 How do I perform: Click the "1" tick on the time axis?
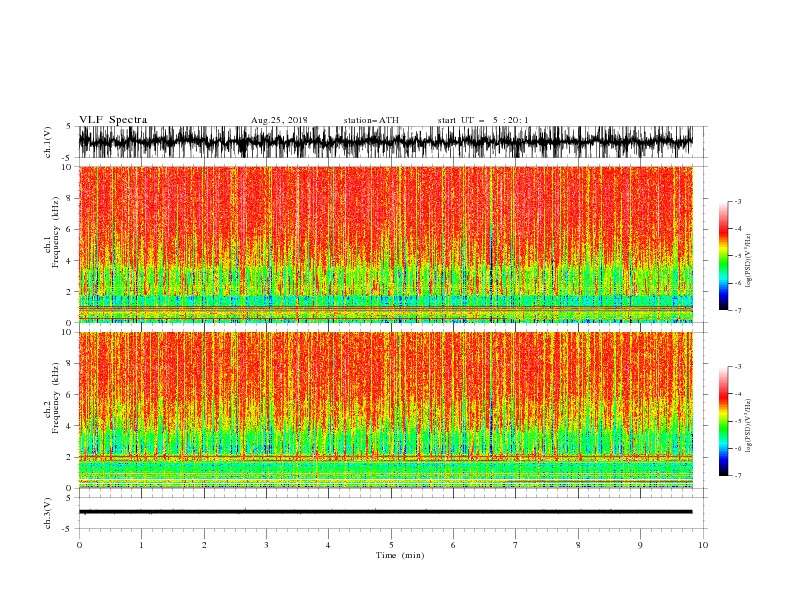tap(141, 545)
